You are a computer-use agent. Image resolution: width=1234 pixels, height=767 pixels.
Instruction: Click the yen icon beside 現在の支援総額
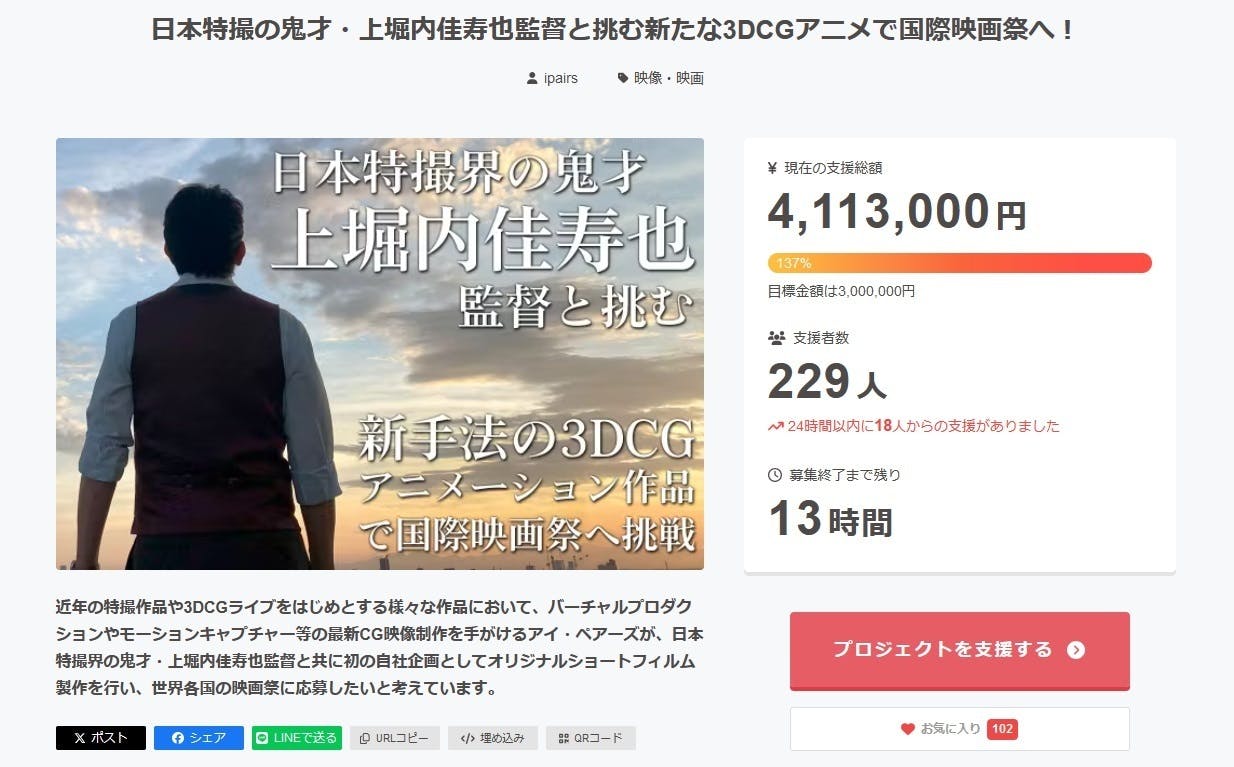(772, 168)
